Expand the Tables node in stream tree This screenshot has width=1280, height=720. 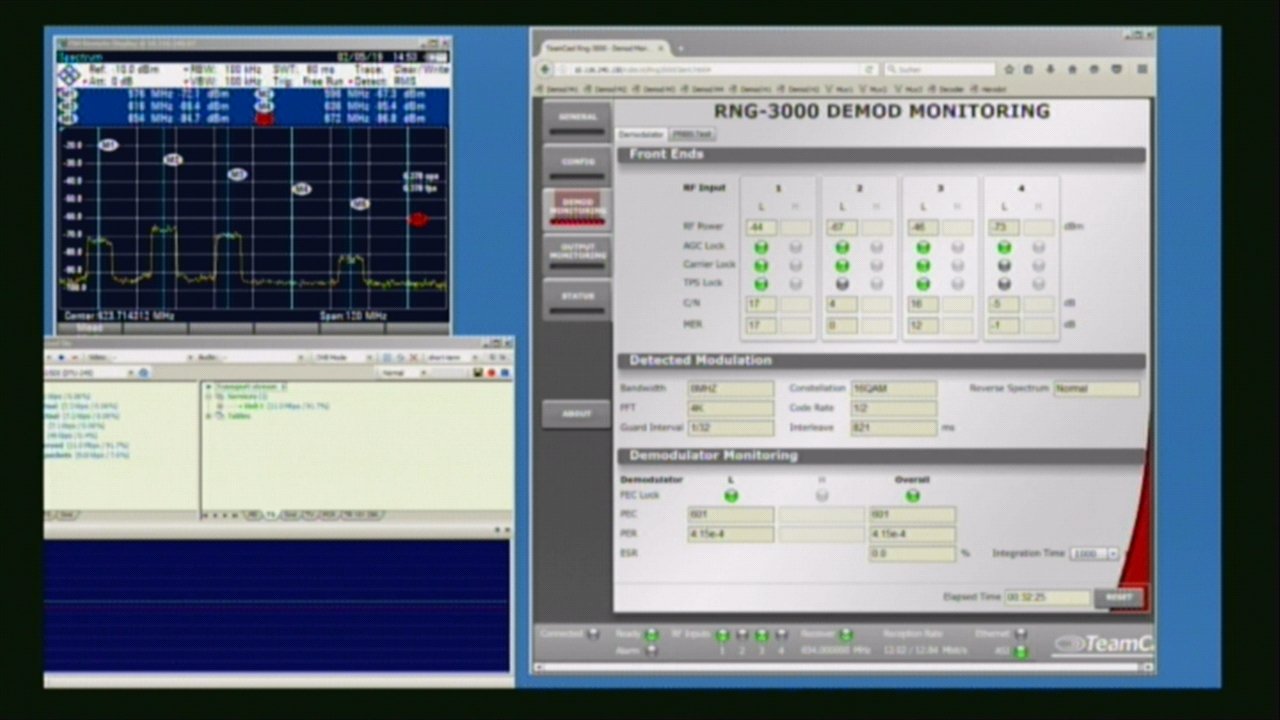tap(207, 416)
